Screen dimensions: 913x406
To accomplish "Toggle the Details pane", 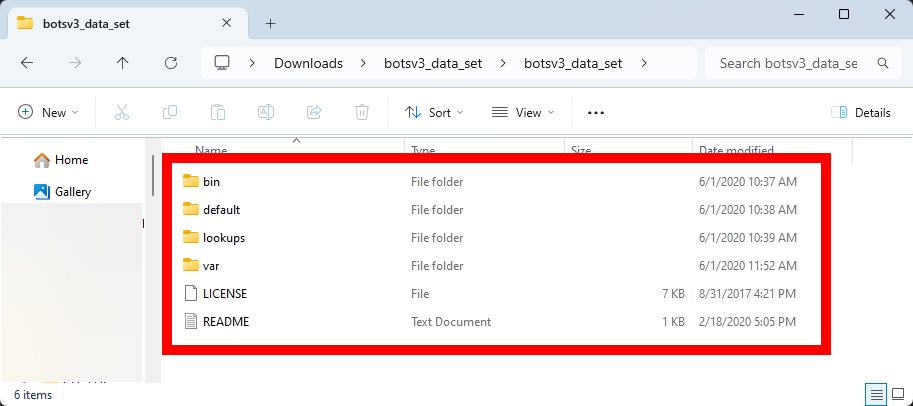I will pyautogui.click(x=861, y=112).
